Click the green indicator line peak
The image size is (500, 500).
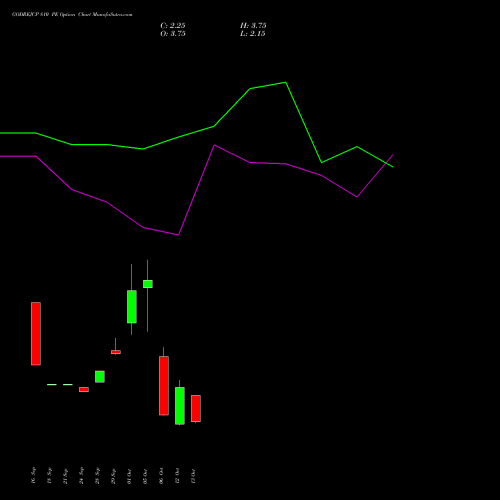(286, 82)
